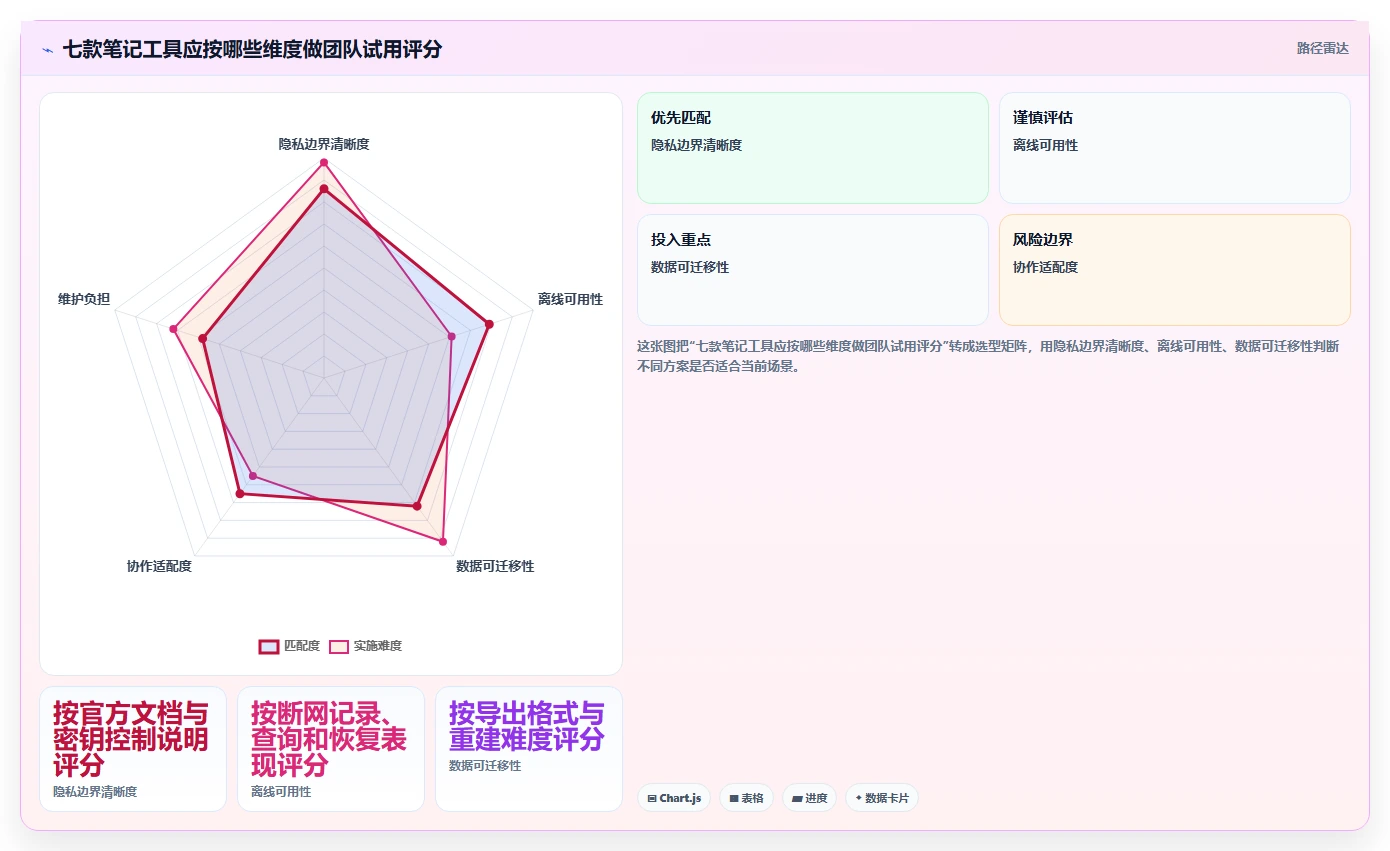The width and height of the screenshot is (1390, 851).
Task: Open the 优先匹配 card
Action: coord(812,148)
